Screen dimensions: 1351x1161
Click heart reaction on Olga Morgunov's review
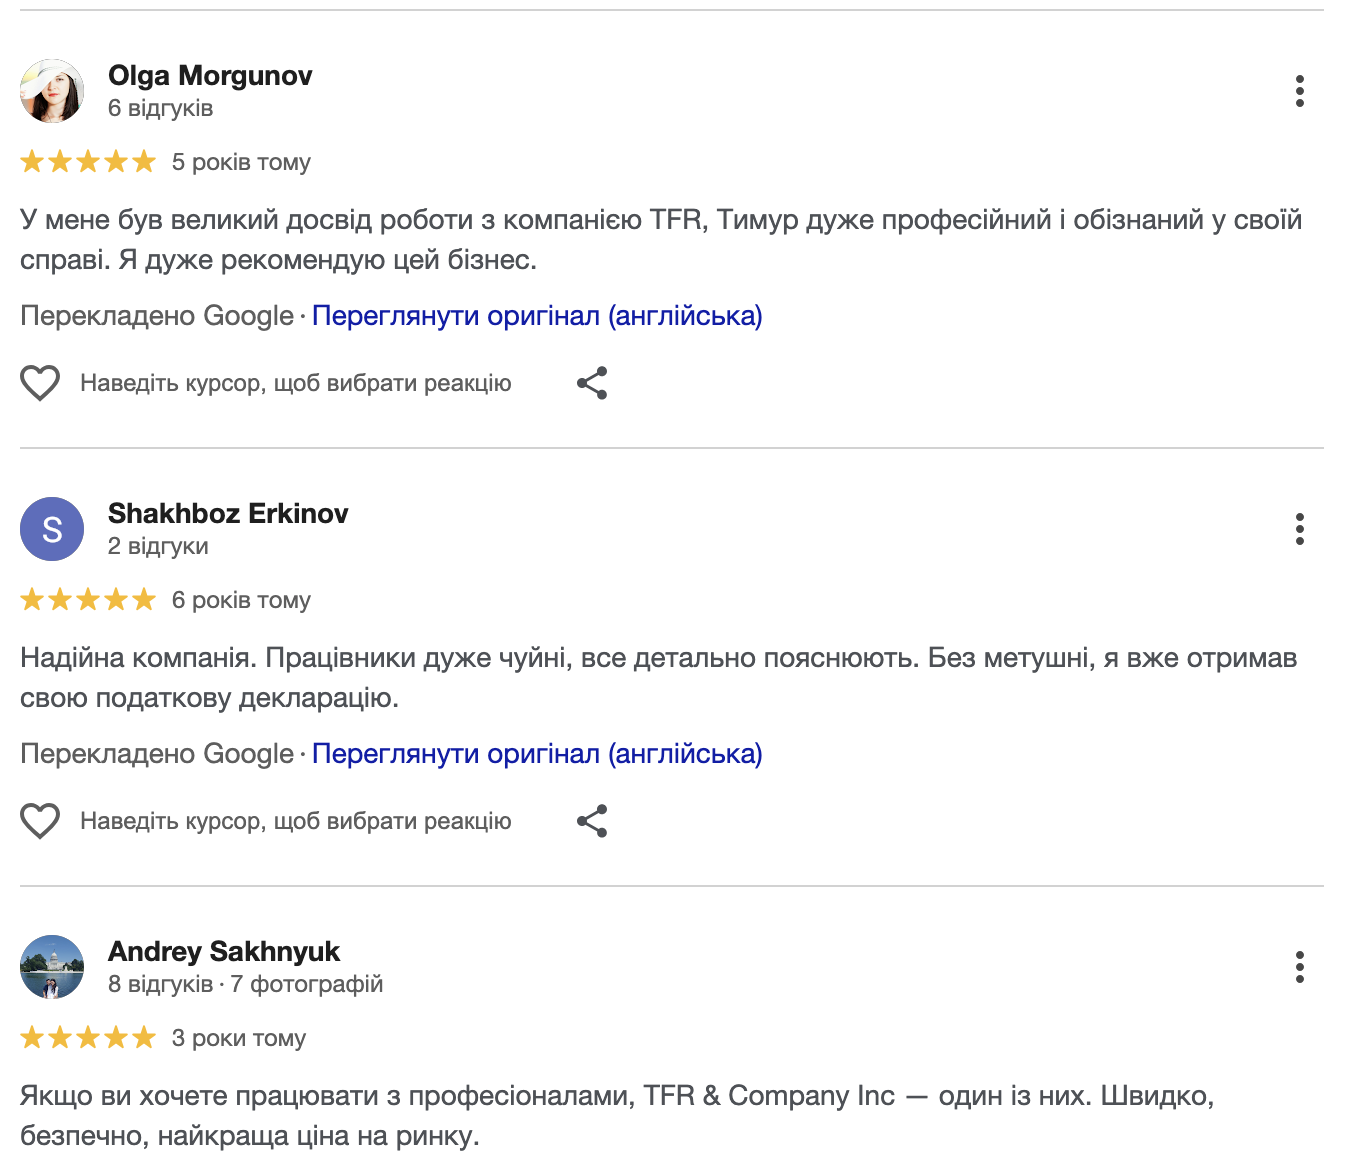(x=40, y=383)
